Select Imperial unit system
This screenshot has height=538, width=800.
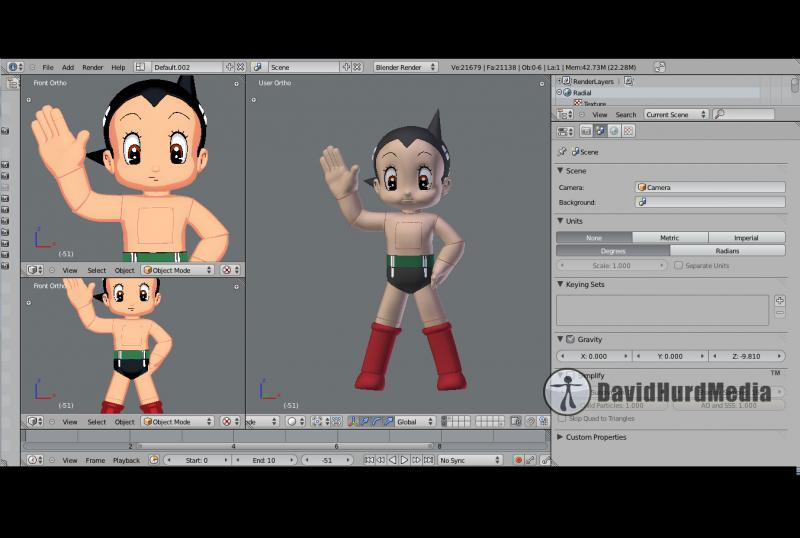[746, 237]
